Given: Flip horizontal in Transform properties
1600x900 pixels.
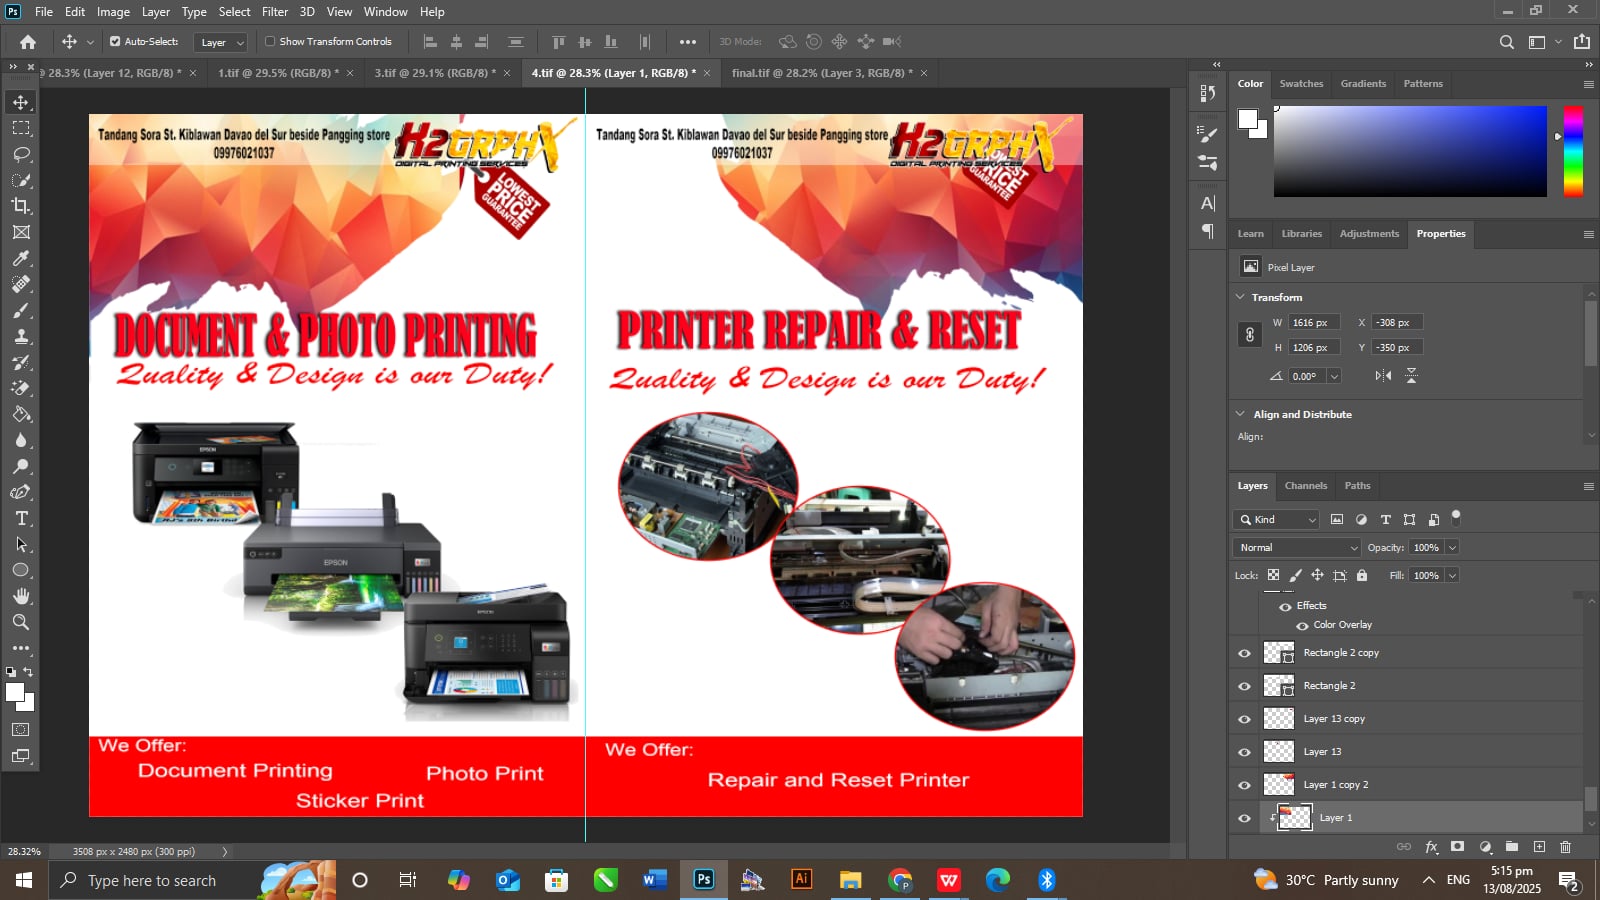Looking at the screenshot, I should 1383,376.
